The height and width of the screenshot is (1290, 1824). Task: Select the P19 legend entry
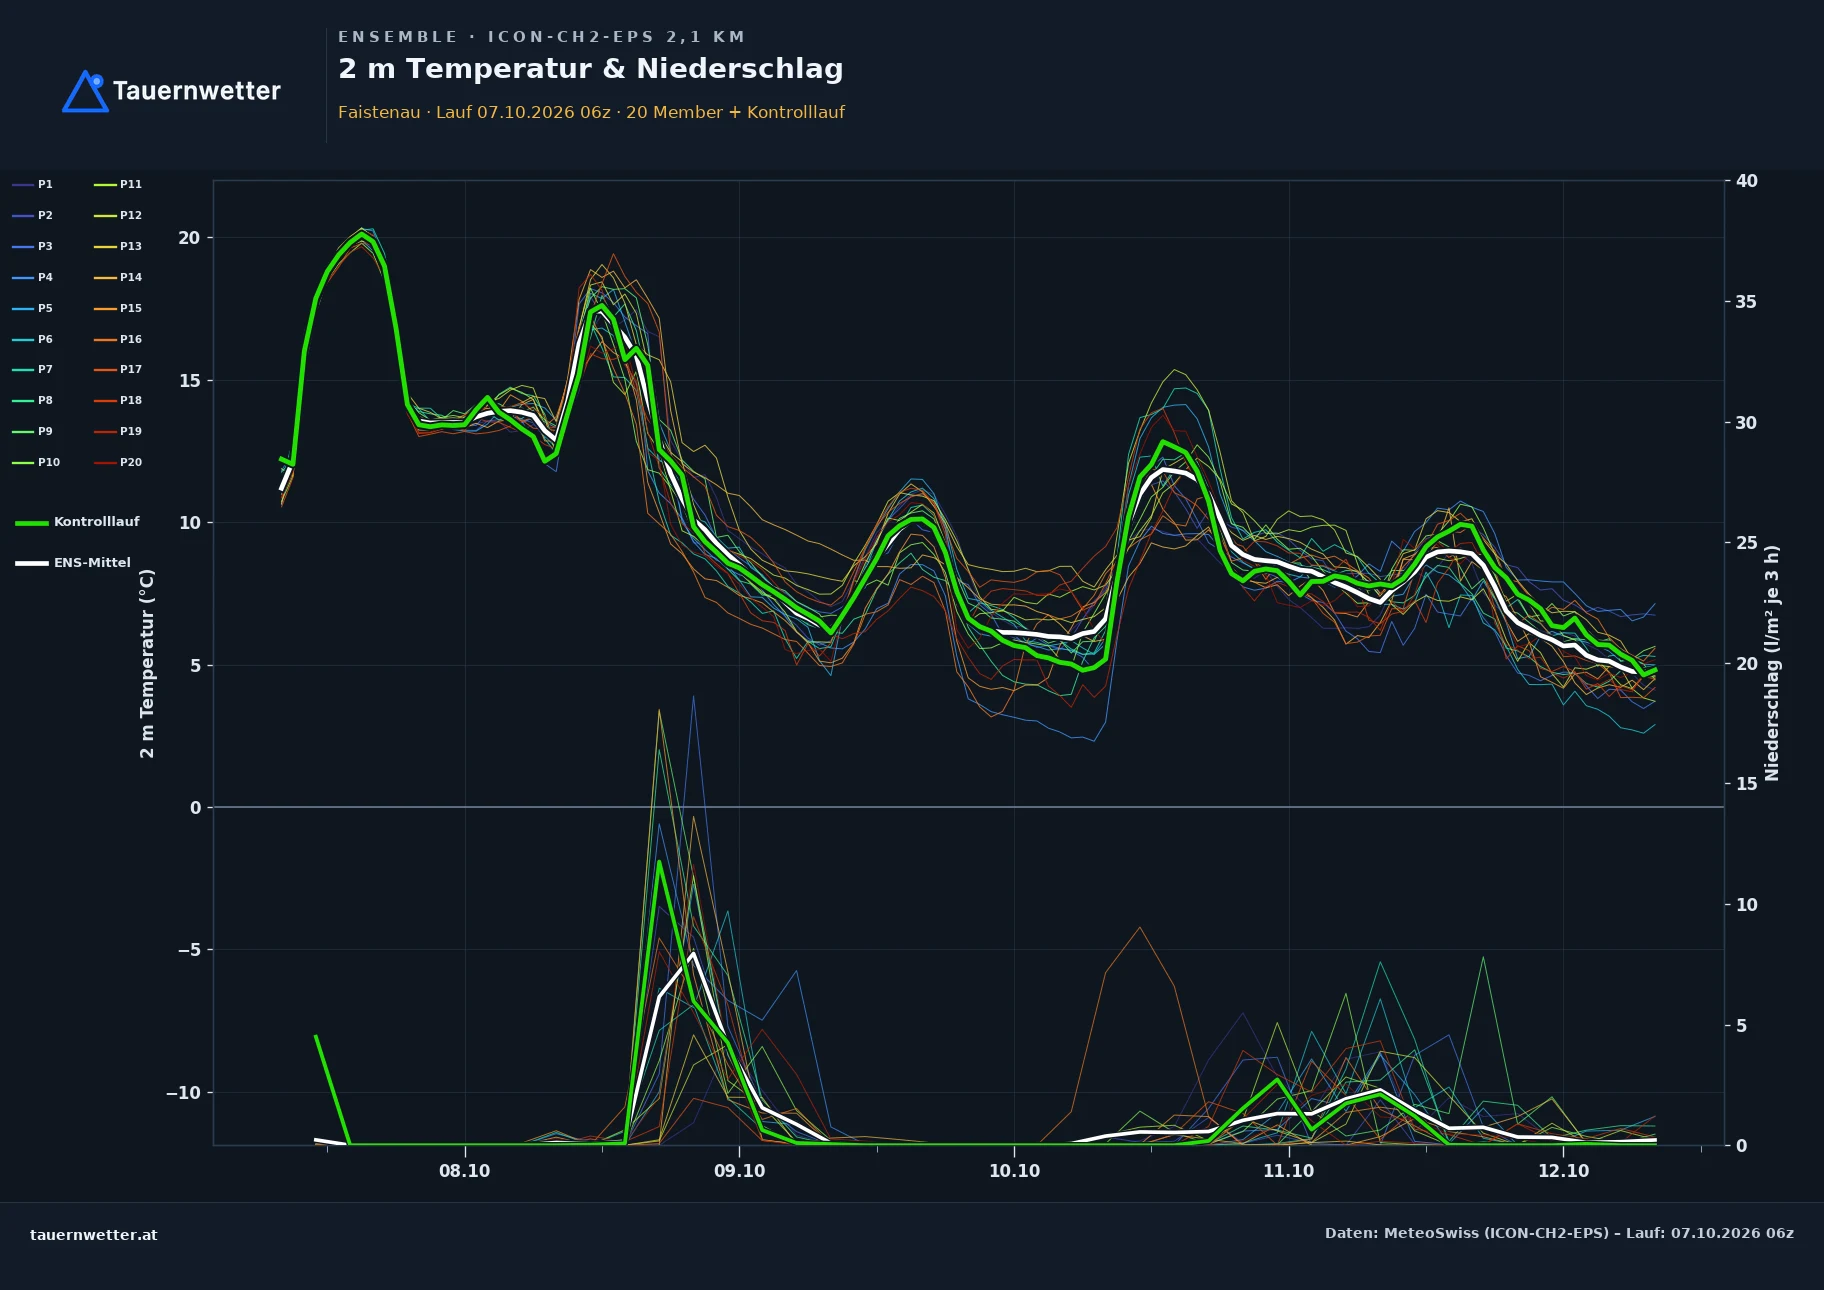(x=118, y=431)
